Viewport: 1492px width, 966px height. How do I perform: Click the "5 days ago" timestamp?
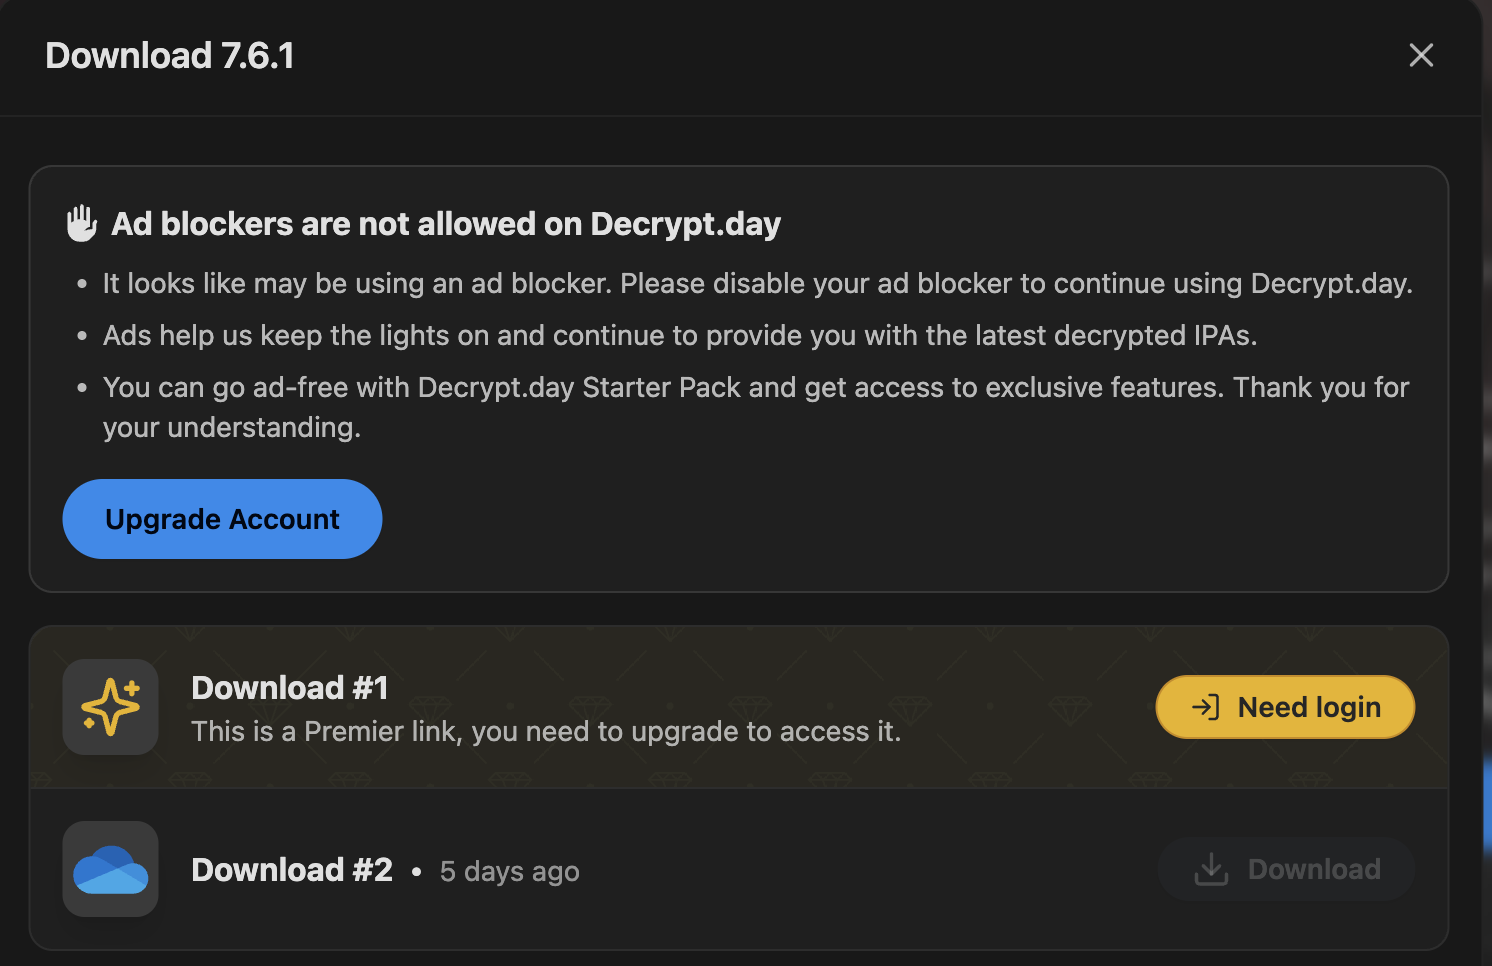tap(509, 872)
